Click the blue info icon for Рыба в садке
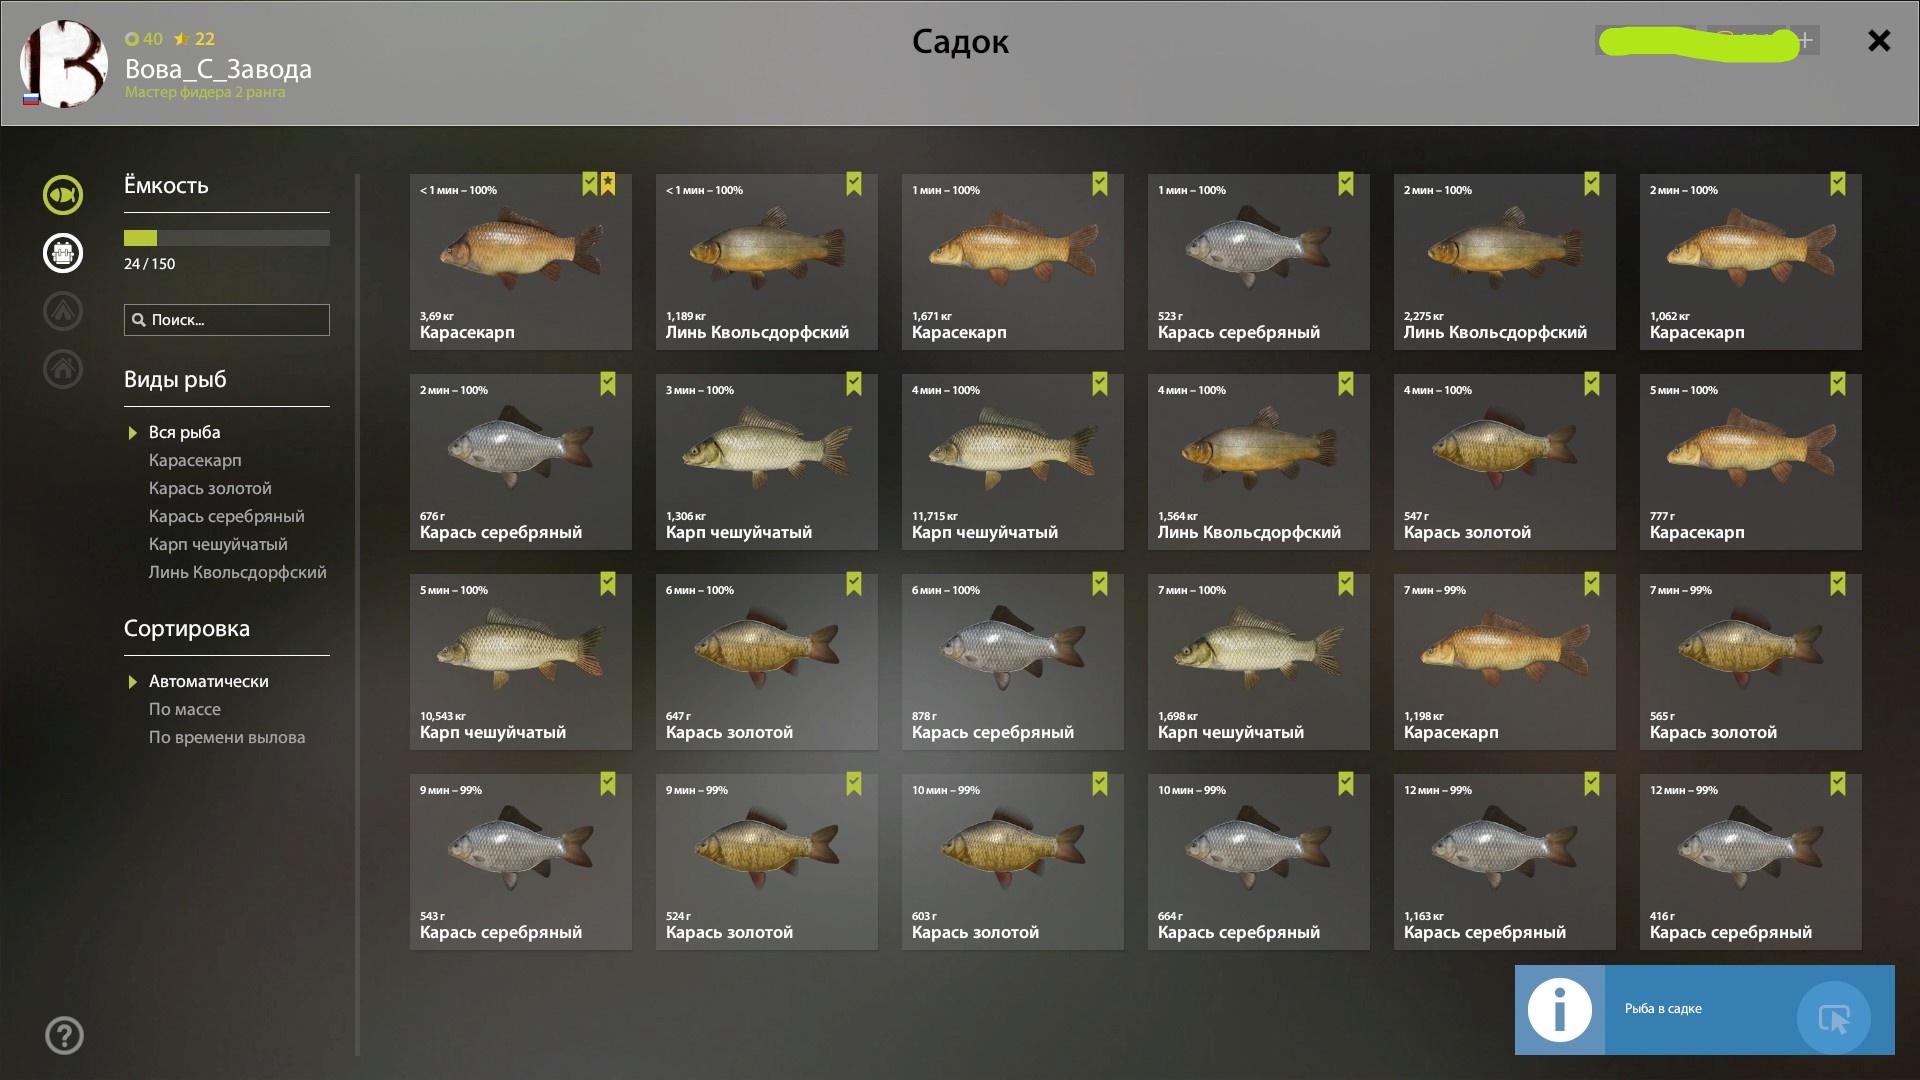Screen dimensions: 1920x1080 tap(1559, 1010)
